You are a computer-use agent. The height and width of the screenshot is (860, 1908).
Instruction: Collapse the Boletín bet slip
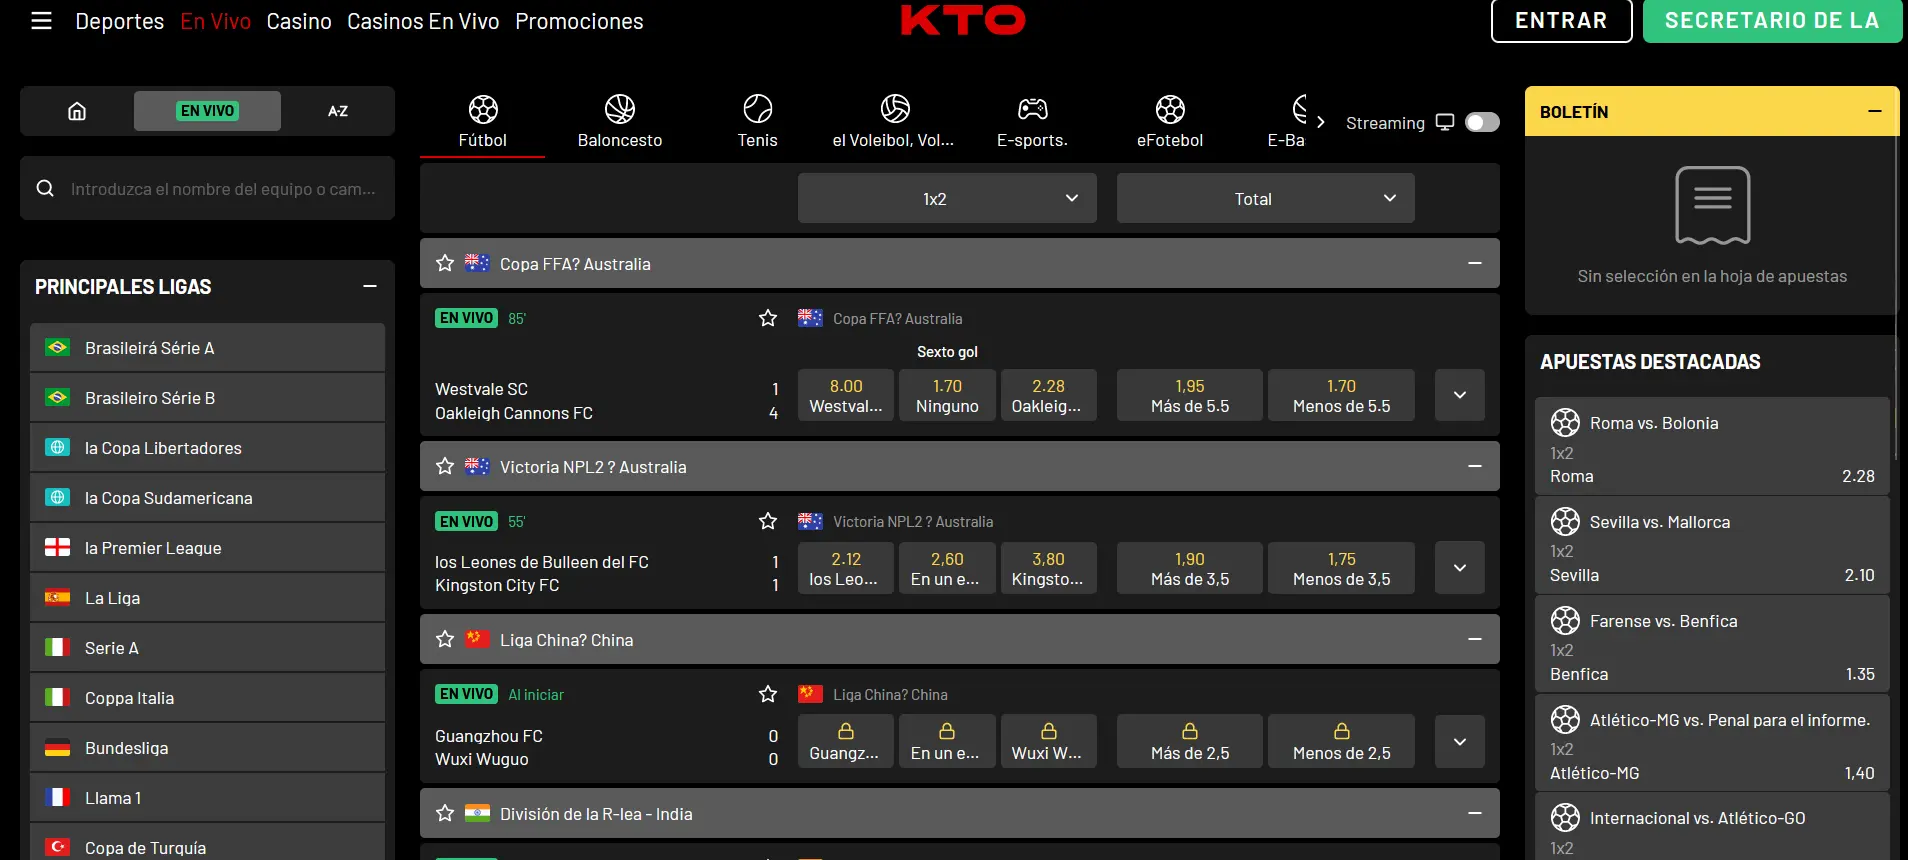1875,111
